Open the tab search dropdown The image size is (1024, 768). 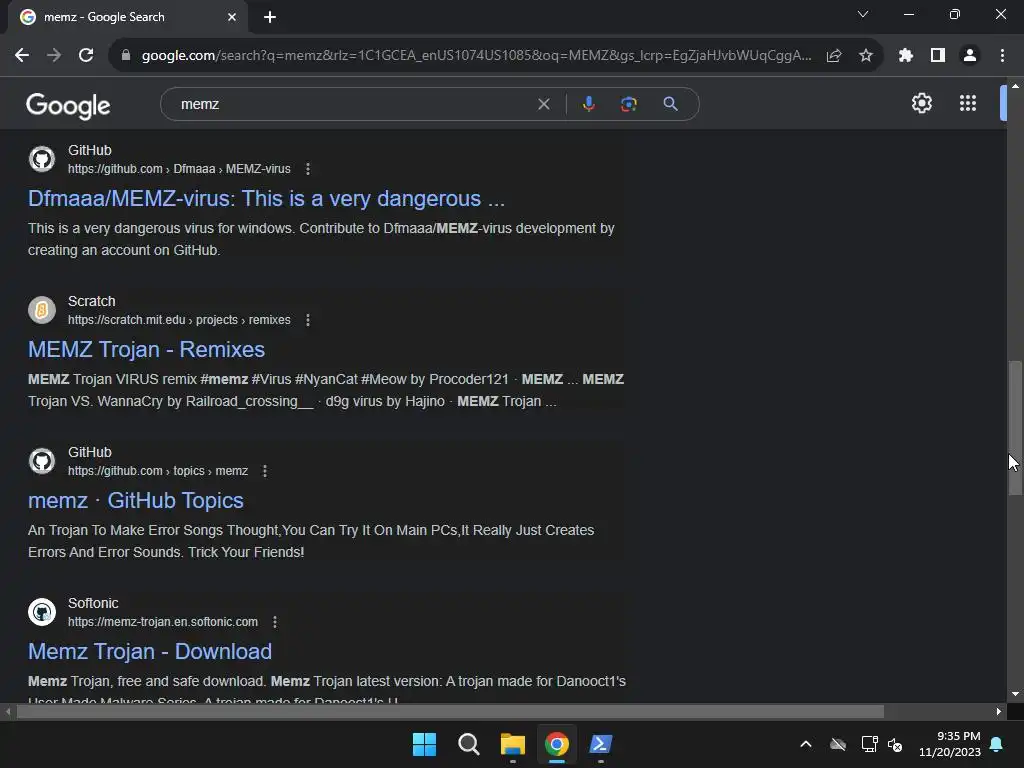pos(863,14)
